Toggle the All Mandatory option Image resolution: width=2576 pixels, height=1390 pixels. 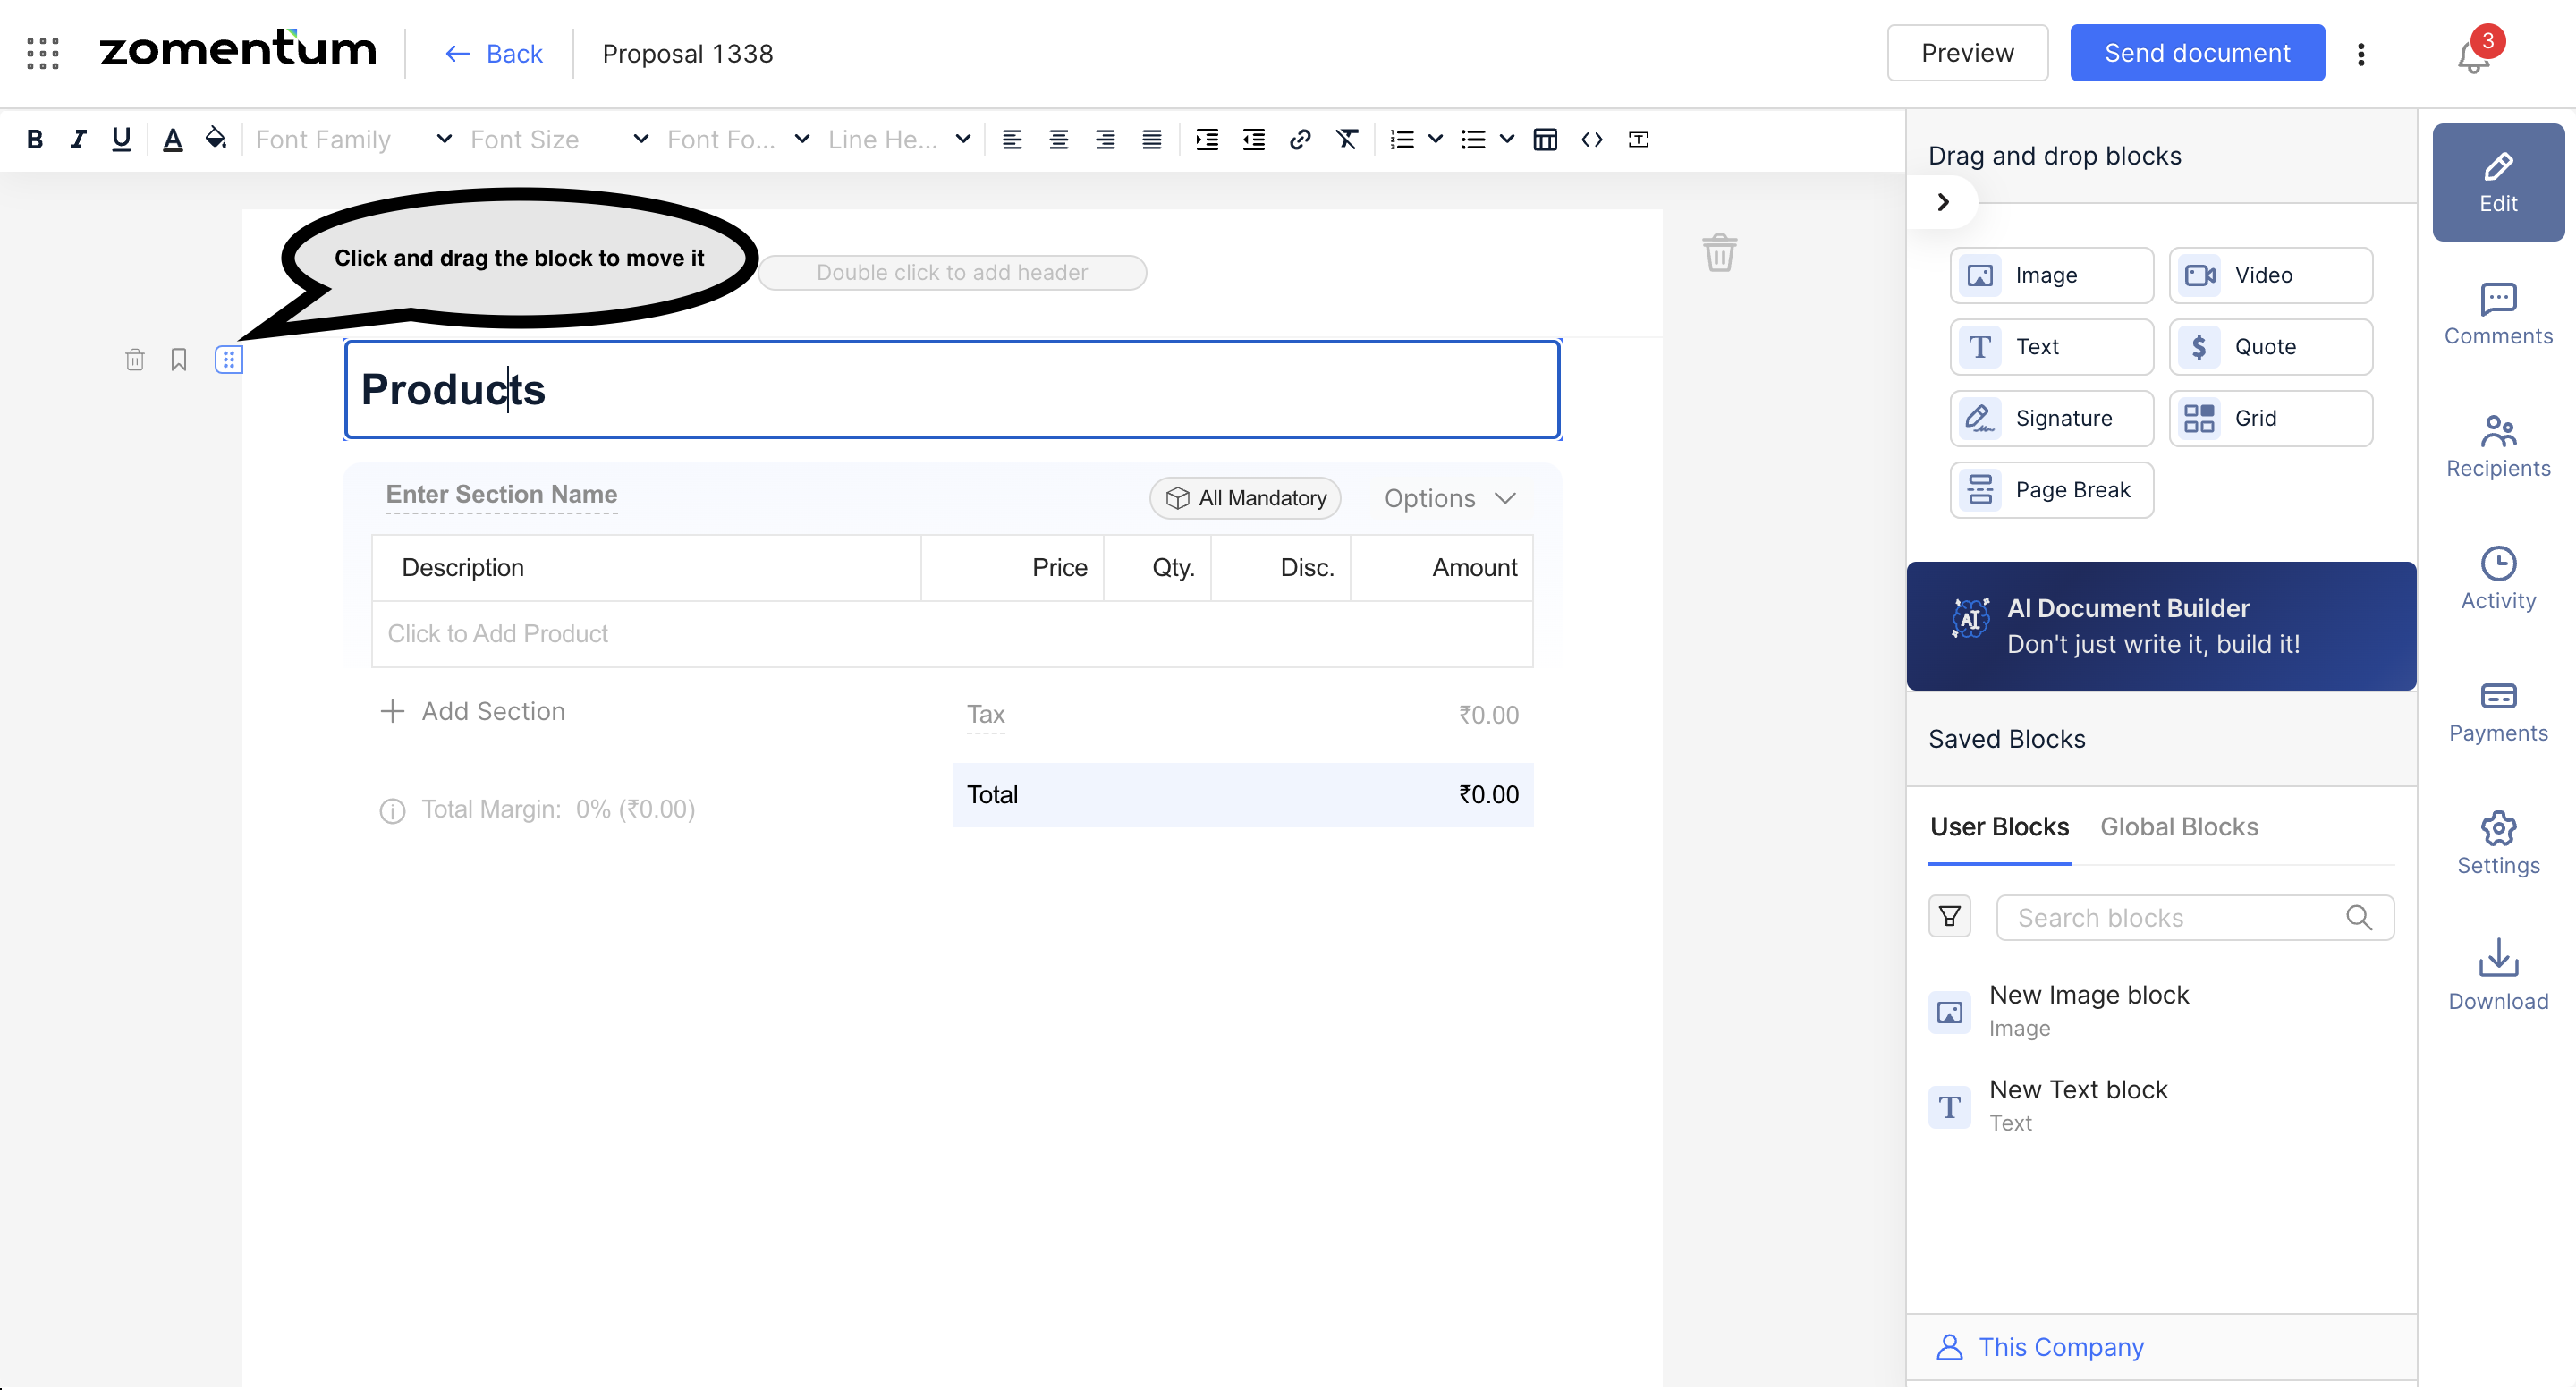pyautogui.click(x=1245, y=498)
